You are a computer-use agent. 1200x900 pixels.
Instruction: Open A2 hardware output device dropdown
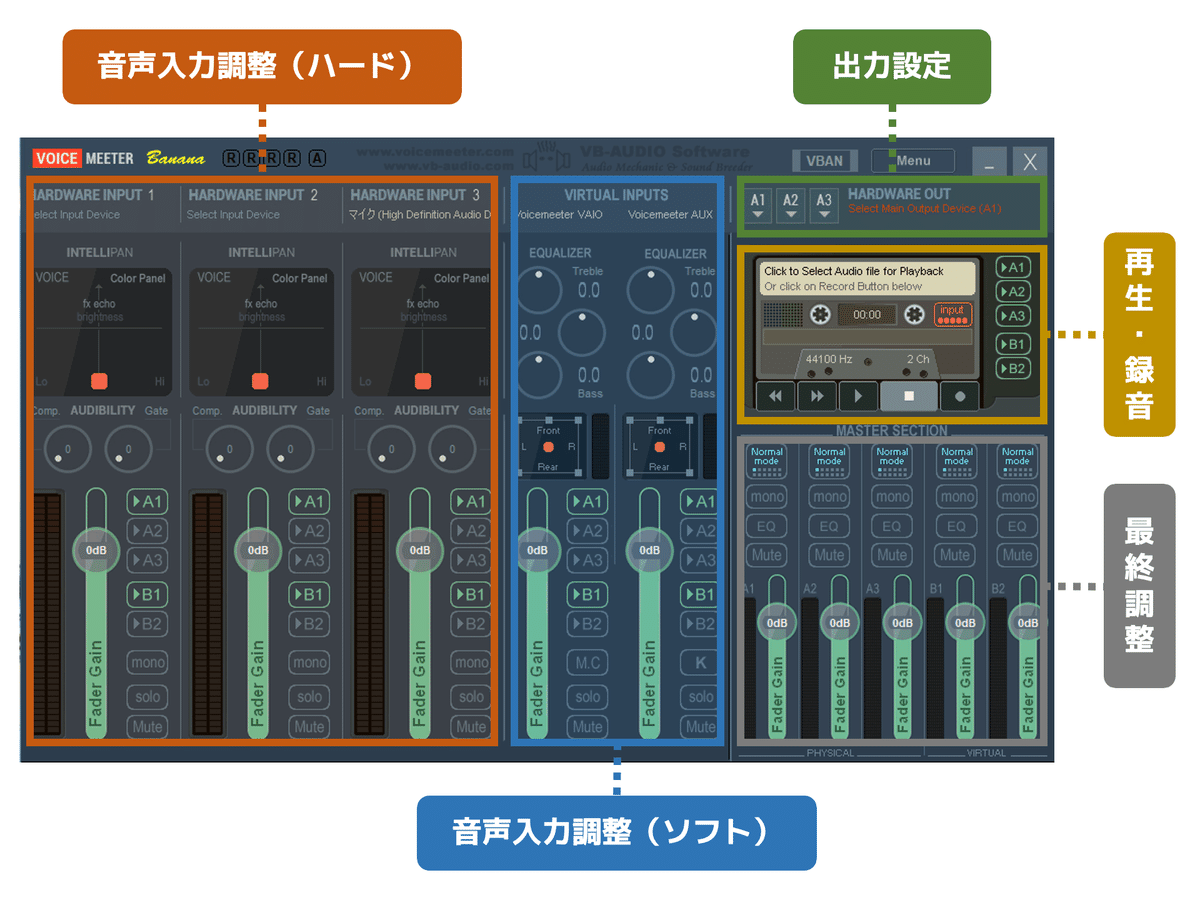[791, 204]
